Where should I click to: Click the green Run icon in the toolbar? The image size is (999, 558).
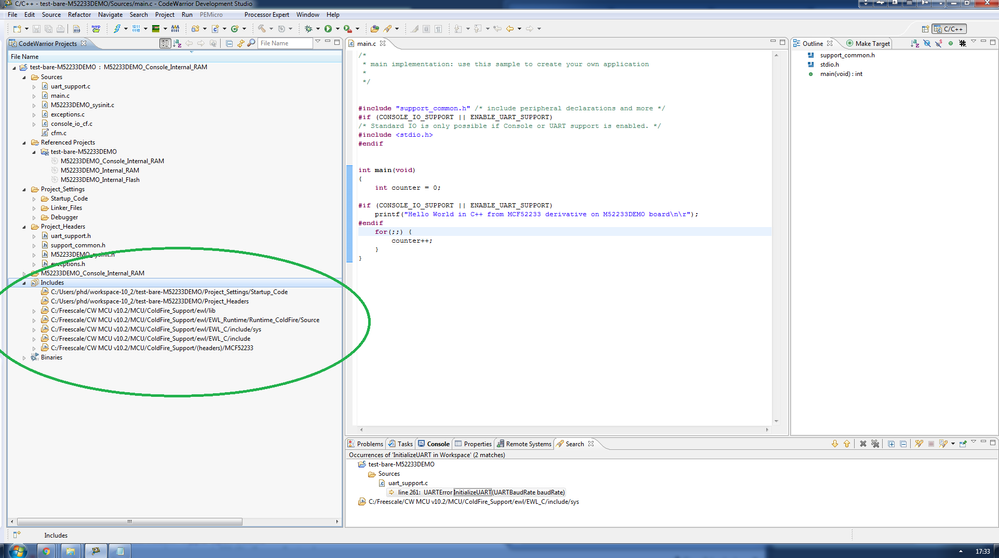point(327,29)
